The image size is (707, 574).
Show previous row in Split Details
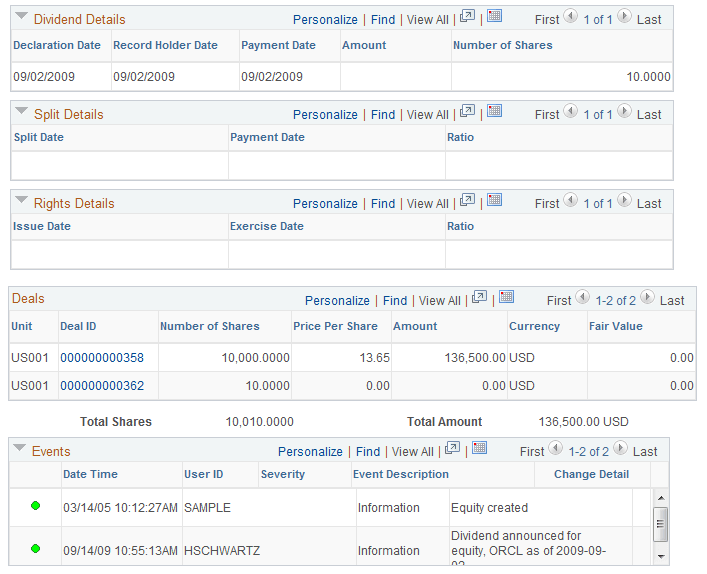pyautogui.click(x=571, y=111)
